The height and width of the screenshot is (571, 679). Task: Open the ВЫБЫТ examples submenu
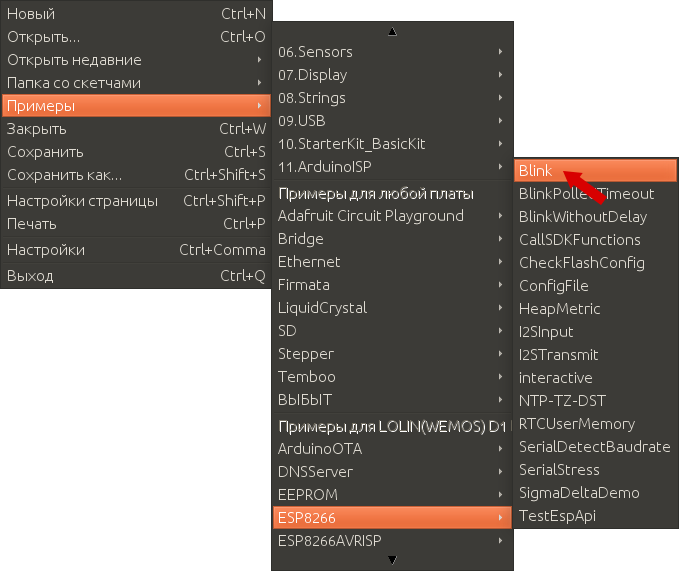[392, 399]
